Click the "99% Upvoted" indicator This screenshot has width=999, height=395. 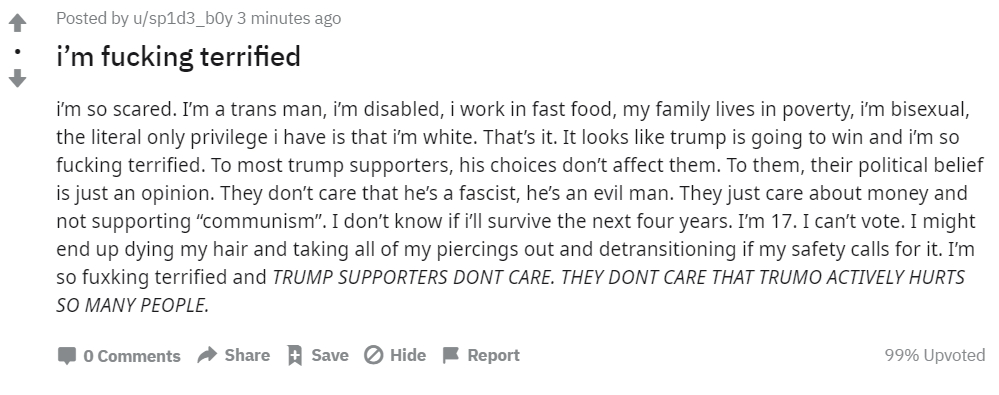coord(935,355)
